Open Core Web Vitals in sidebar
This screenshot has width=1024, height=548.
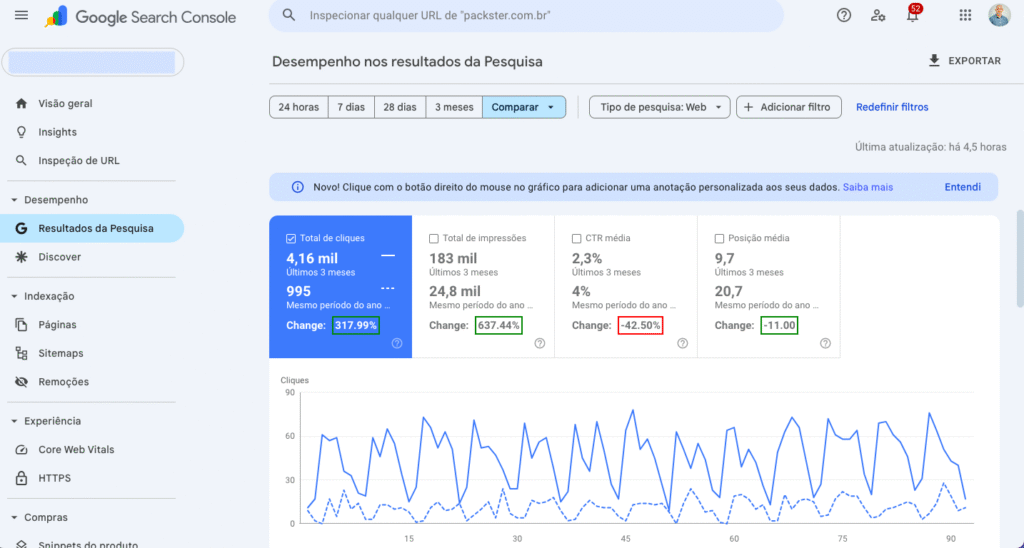coord(76,450)
